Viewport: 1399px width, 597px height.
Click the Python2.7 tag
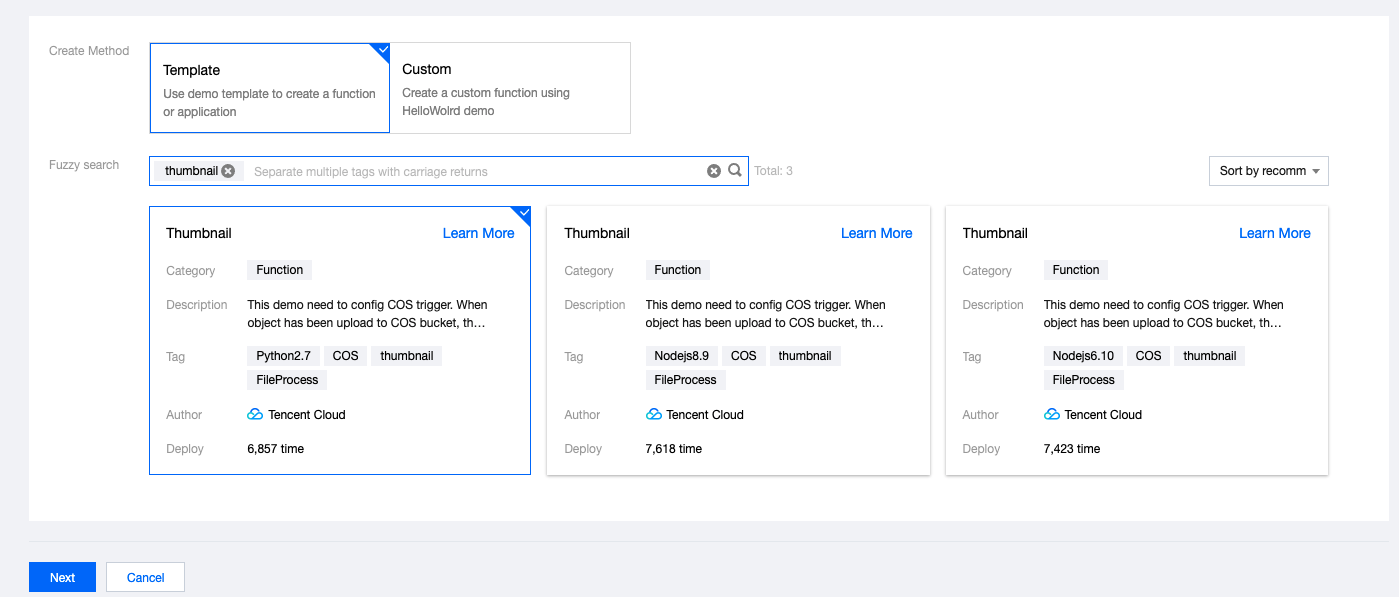[283, 356]
